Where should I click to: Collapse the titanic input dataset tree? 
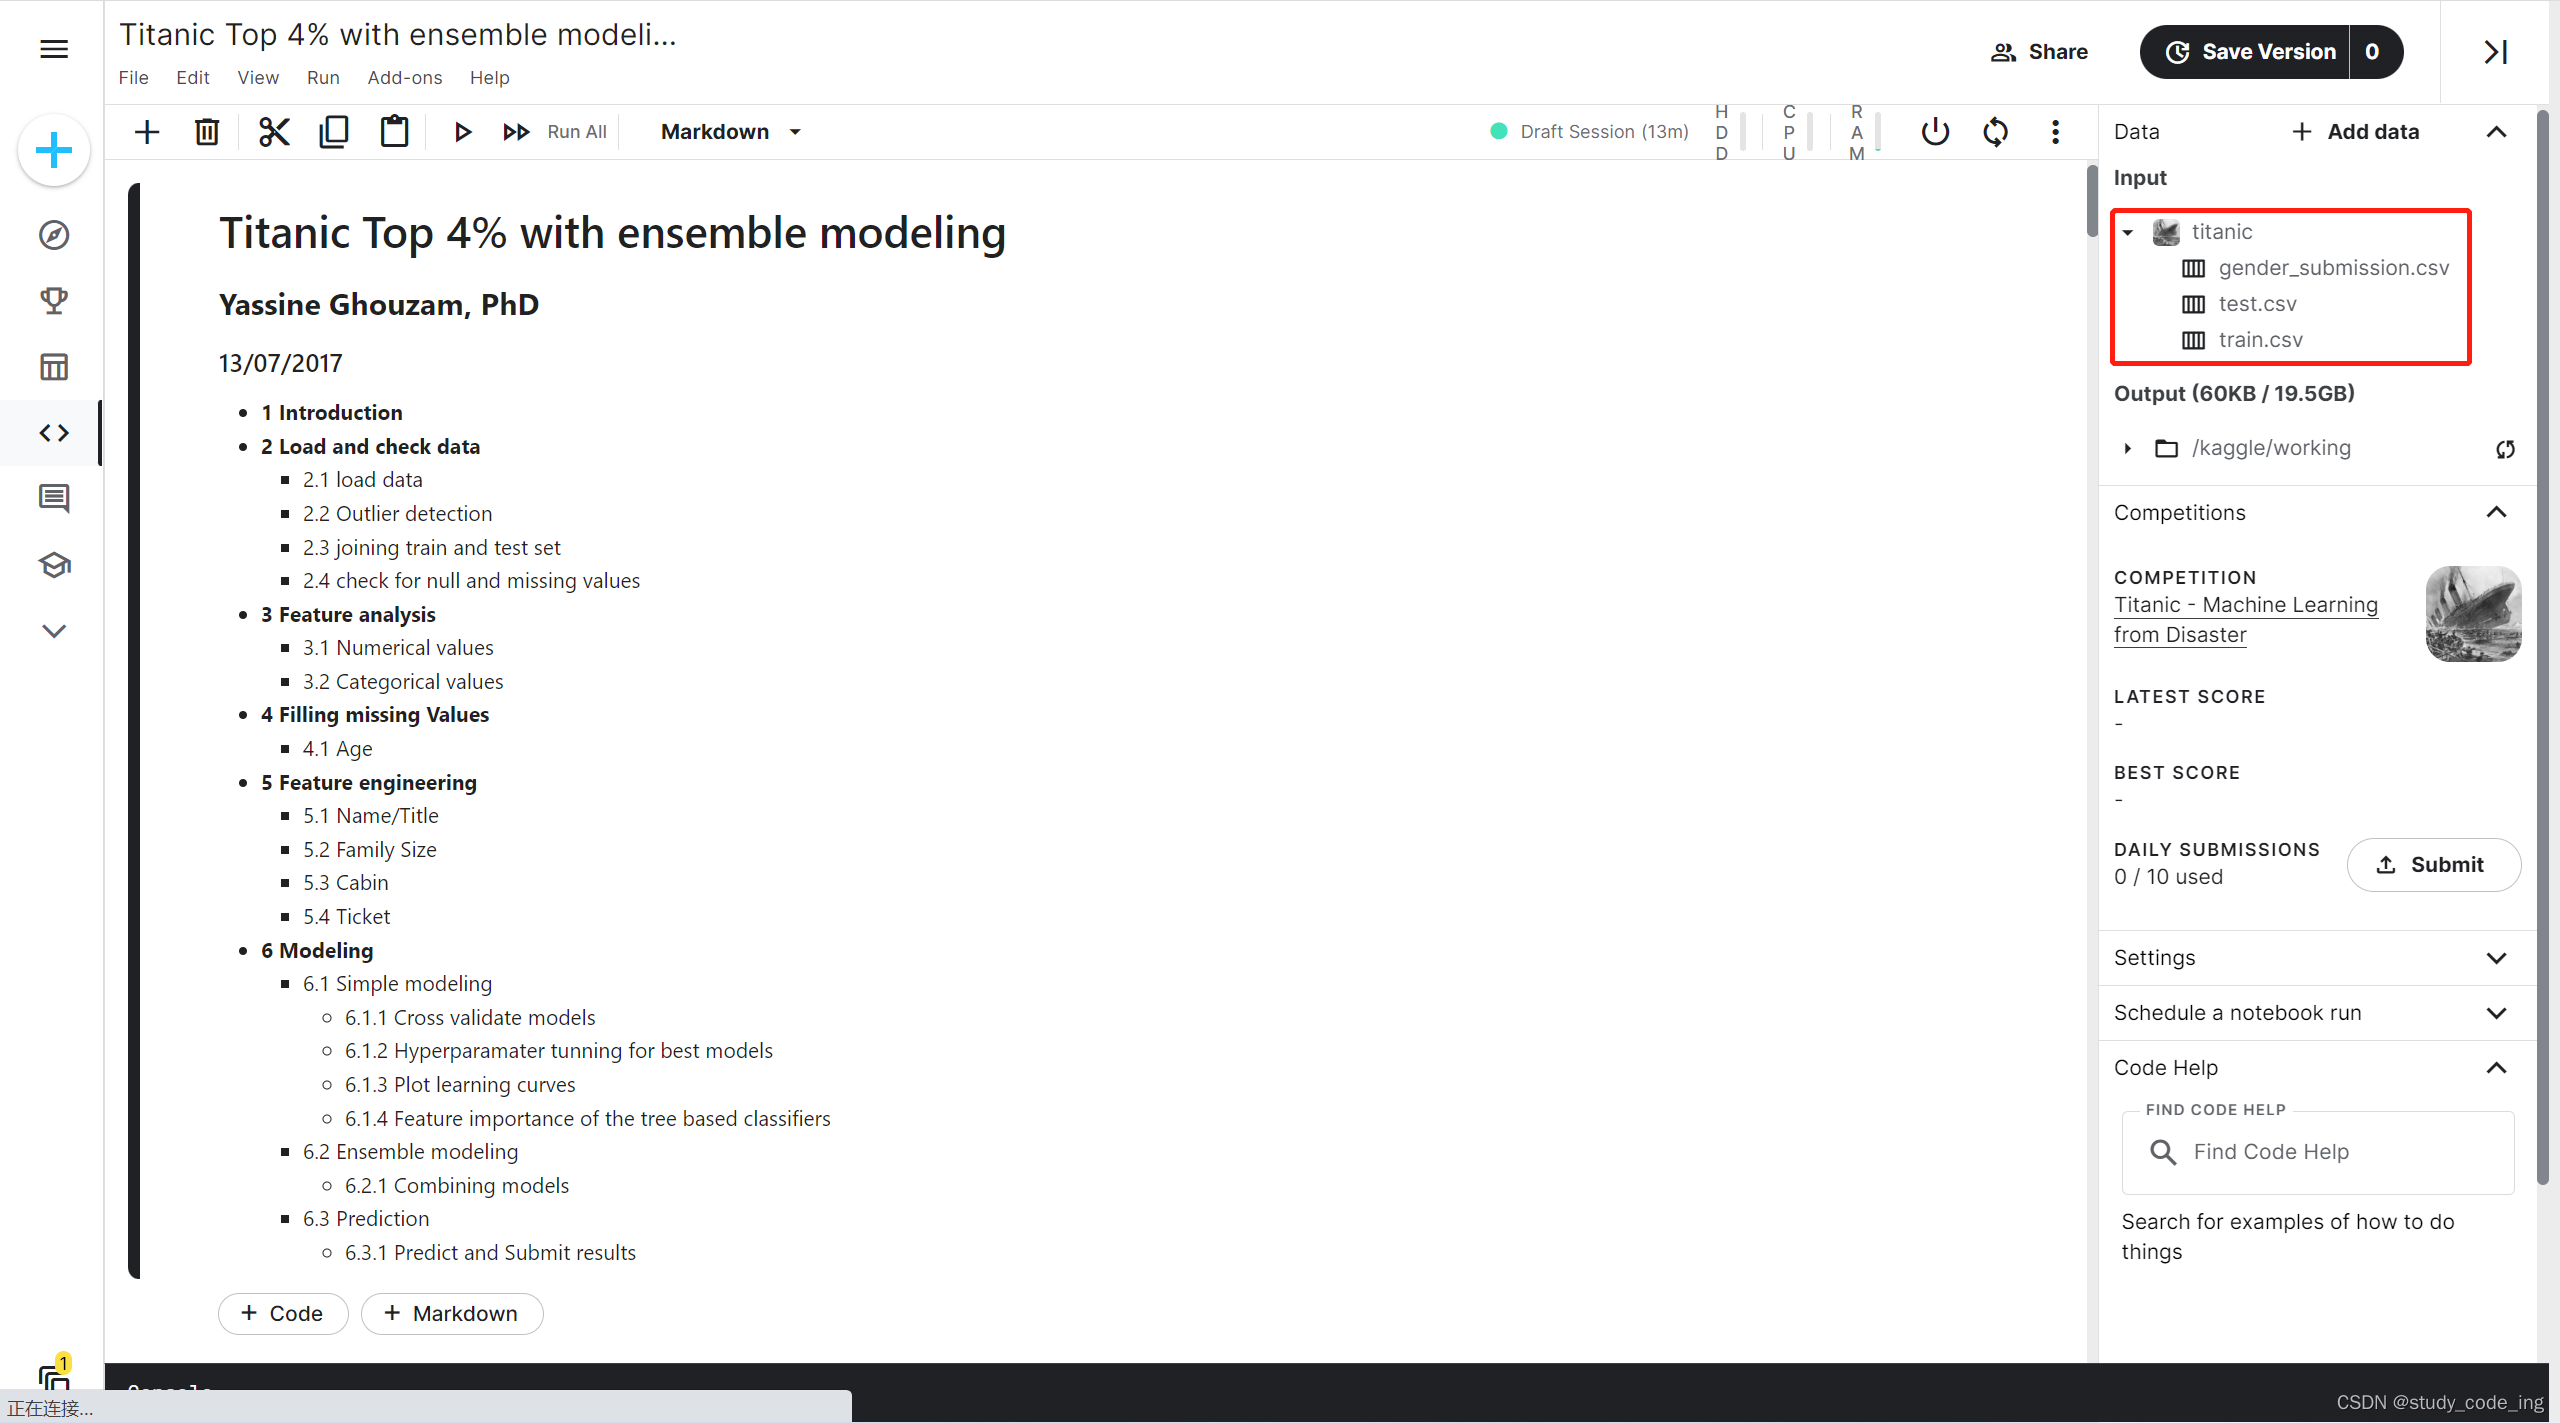point(2128,232)
